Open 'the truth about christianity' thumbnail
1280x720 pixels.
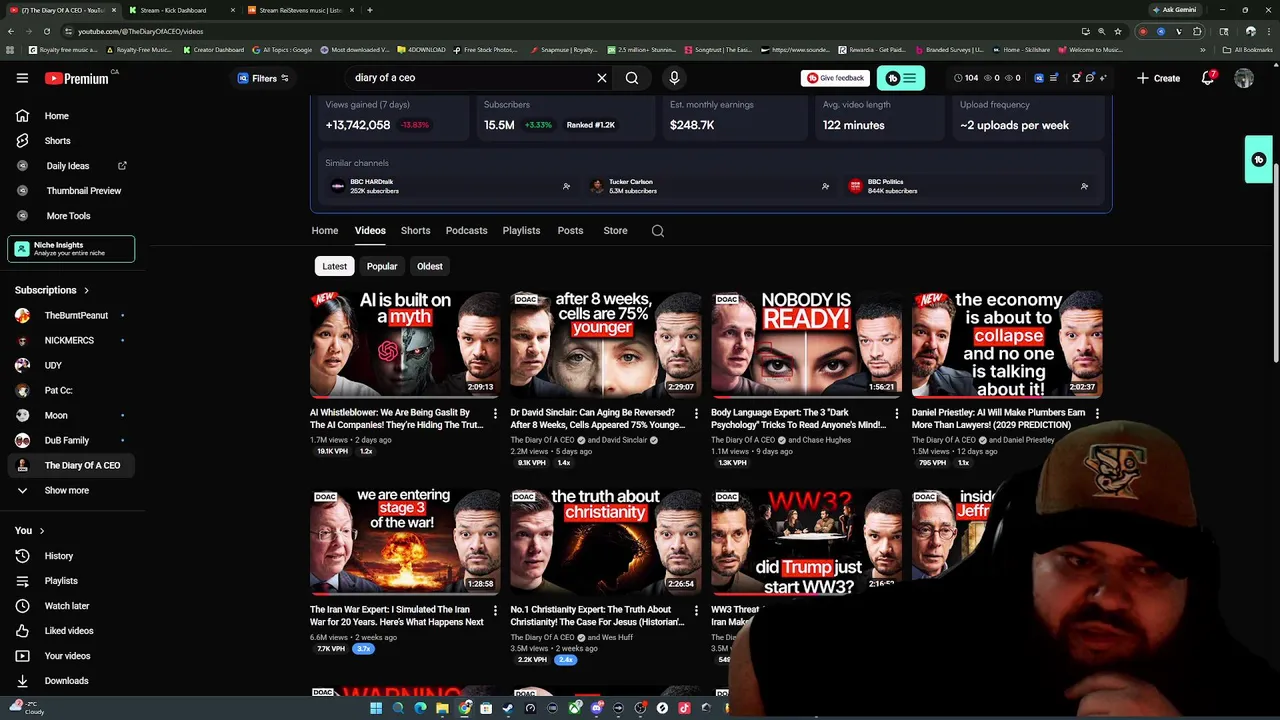click(606, 541)
